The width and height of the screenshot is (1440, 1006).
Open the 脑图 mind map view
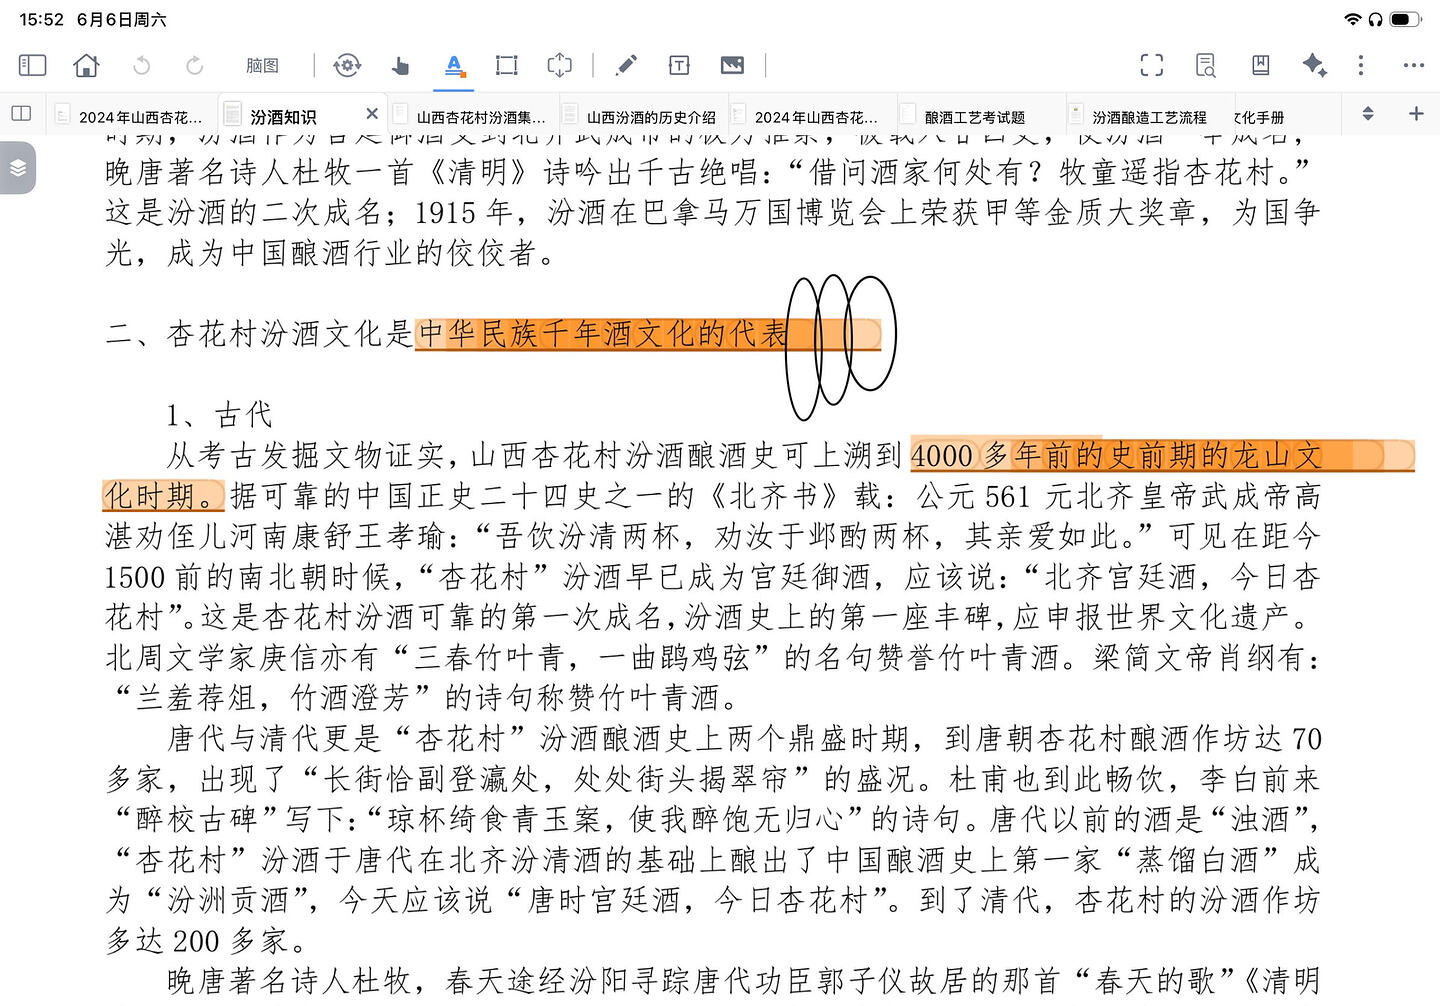tap(262, 66)
